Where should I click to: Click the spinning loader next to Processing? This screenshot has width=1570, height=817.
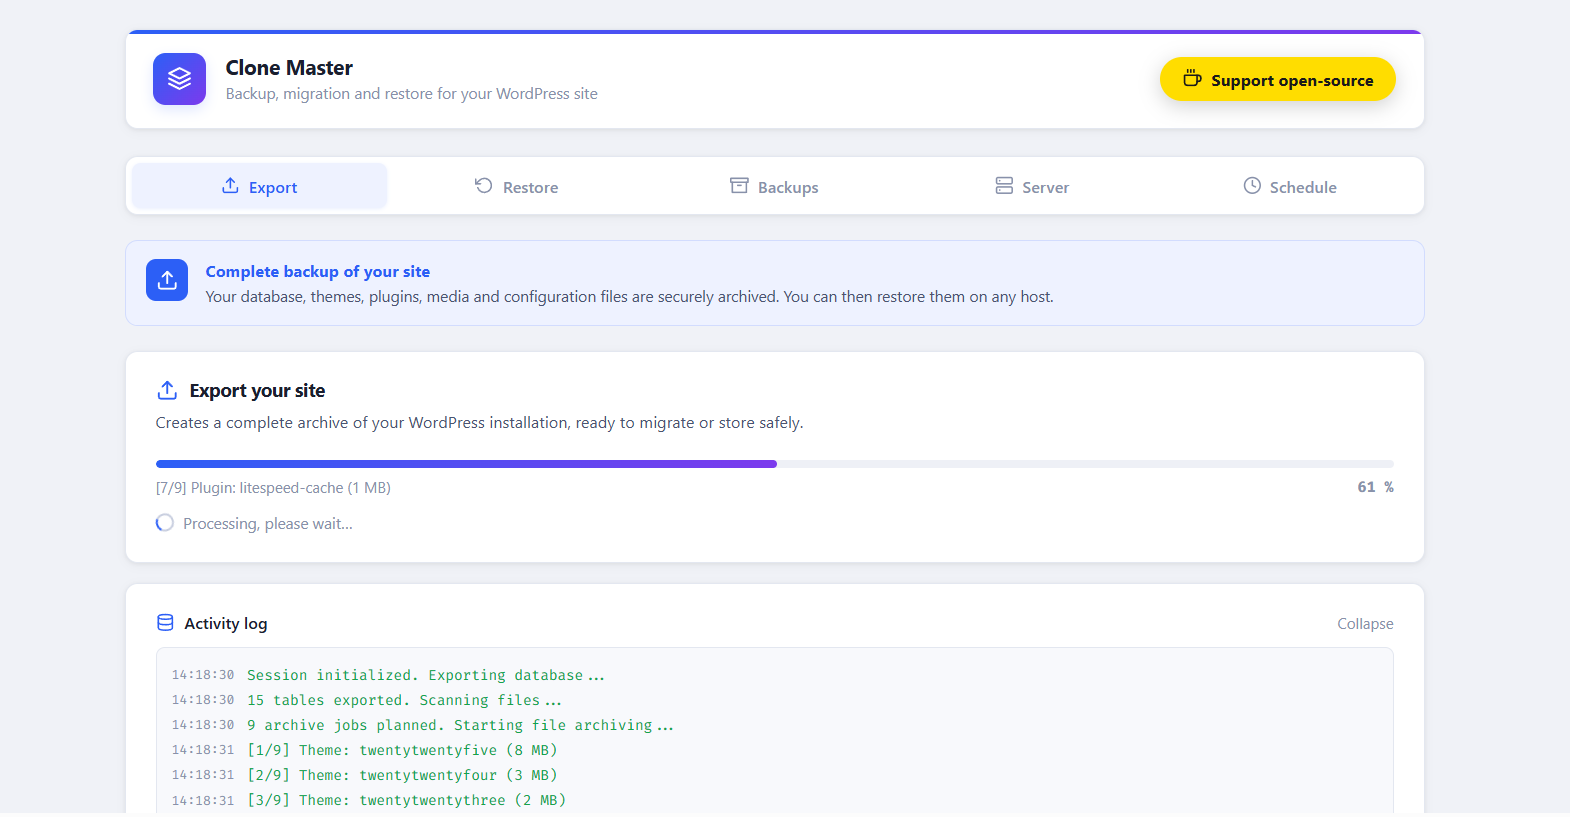click(165, 523)
